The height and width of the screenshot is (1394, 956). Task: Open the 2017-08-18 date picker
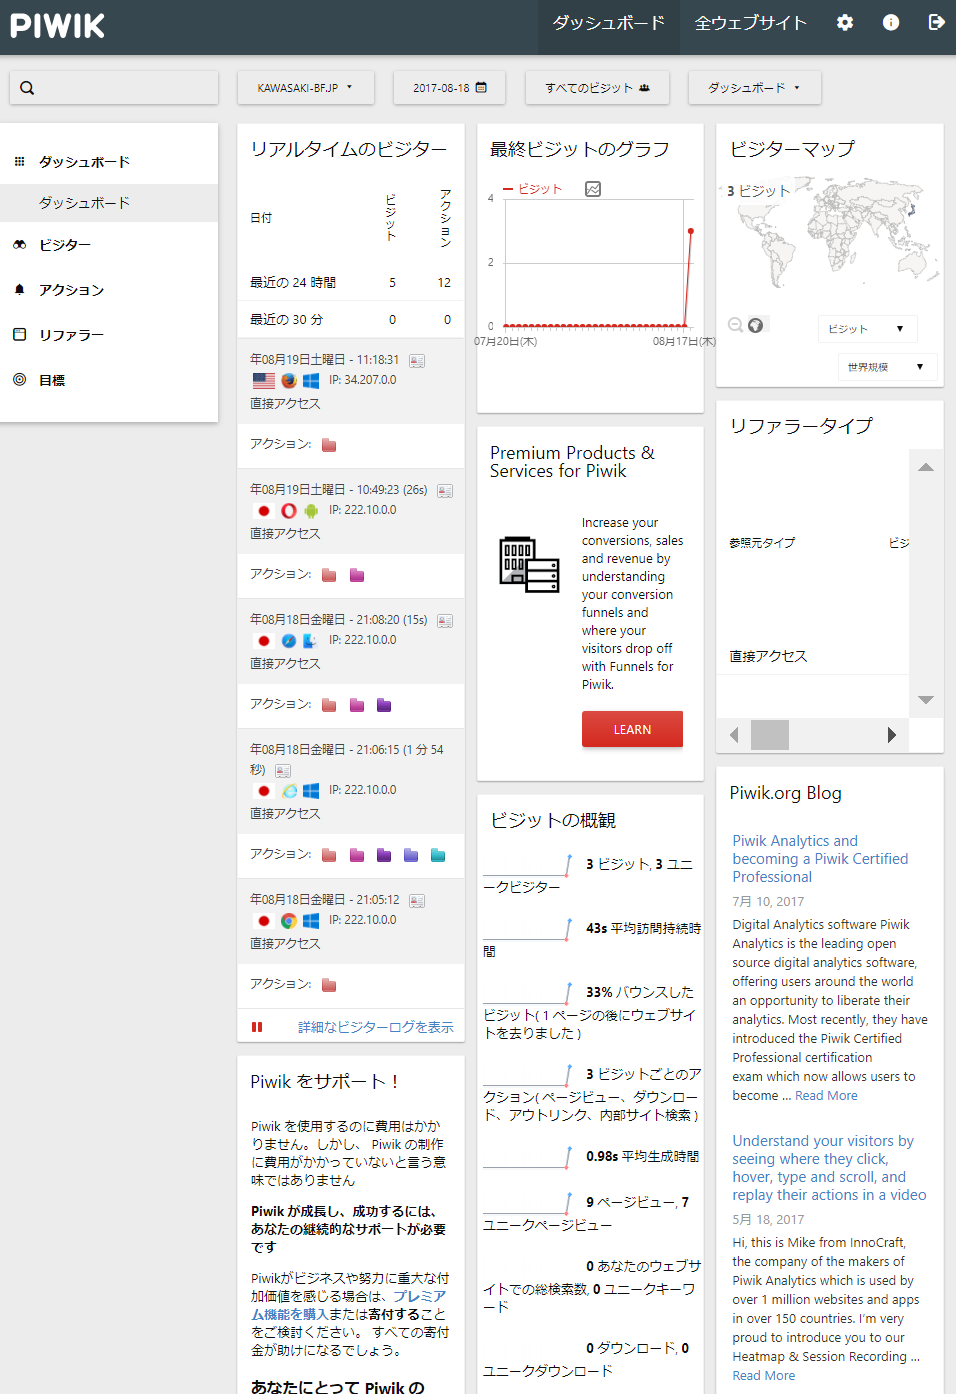click(x=450, y=88)
